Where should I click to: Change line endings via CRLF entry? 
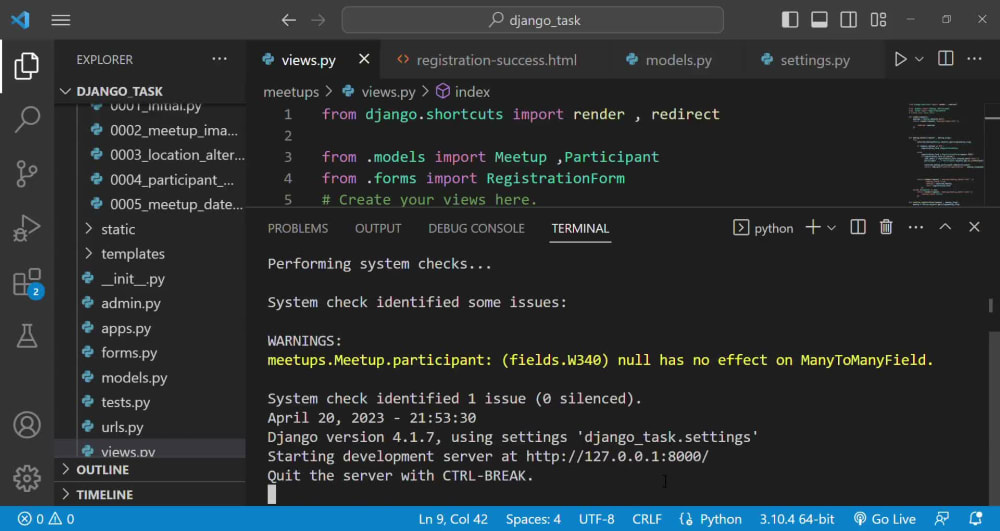coord(647,519)
